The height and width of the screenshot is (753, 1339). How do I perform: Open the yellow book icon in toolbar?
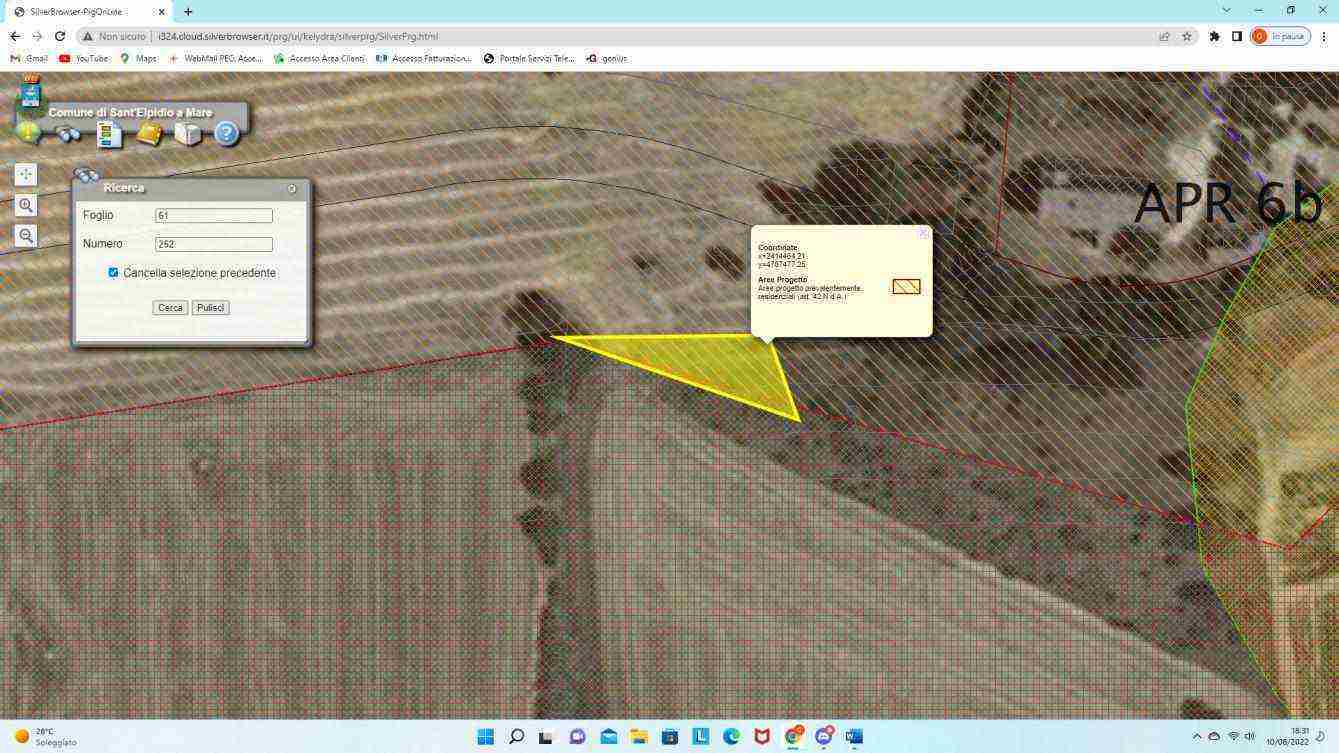tap(149, 134)
